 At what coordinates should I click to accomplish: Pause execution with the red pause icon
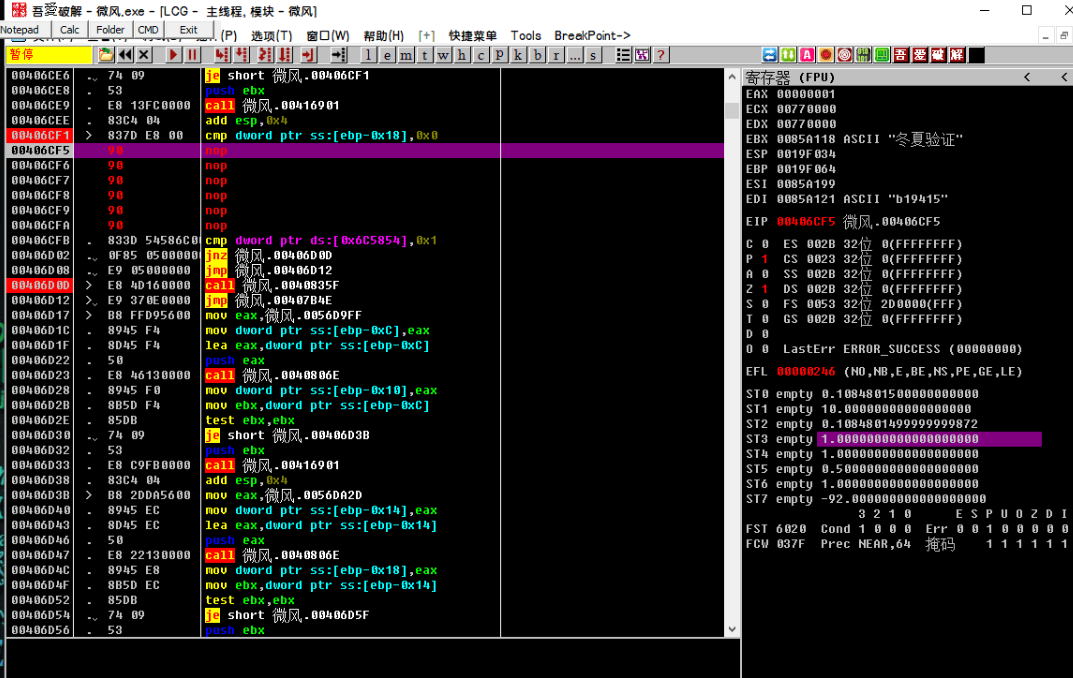192,55
